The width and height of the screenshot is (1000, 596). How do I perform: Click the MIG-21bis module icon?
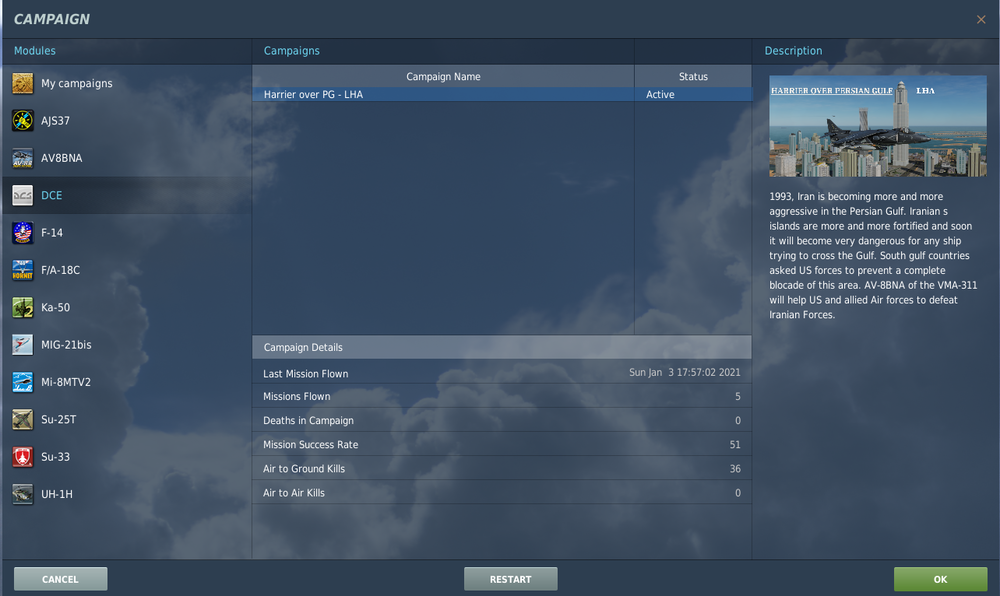click(x=22, y=345)
